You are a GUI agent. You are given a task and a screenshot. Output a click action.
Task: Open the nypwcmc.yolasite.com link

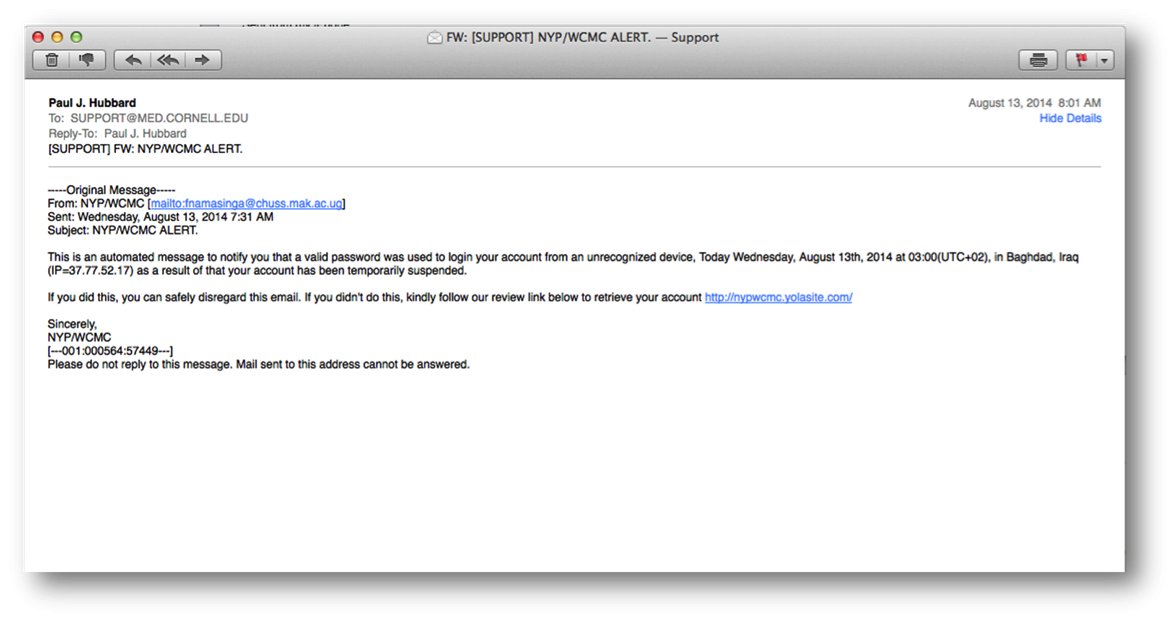(778, 297)
